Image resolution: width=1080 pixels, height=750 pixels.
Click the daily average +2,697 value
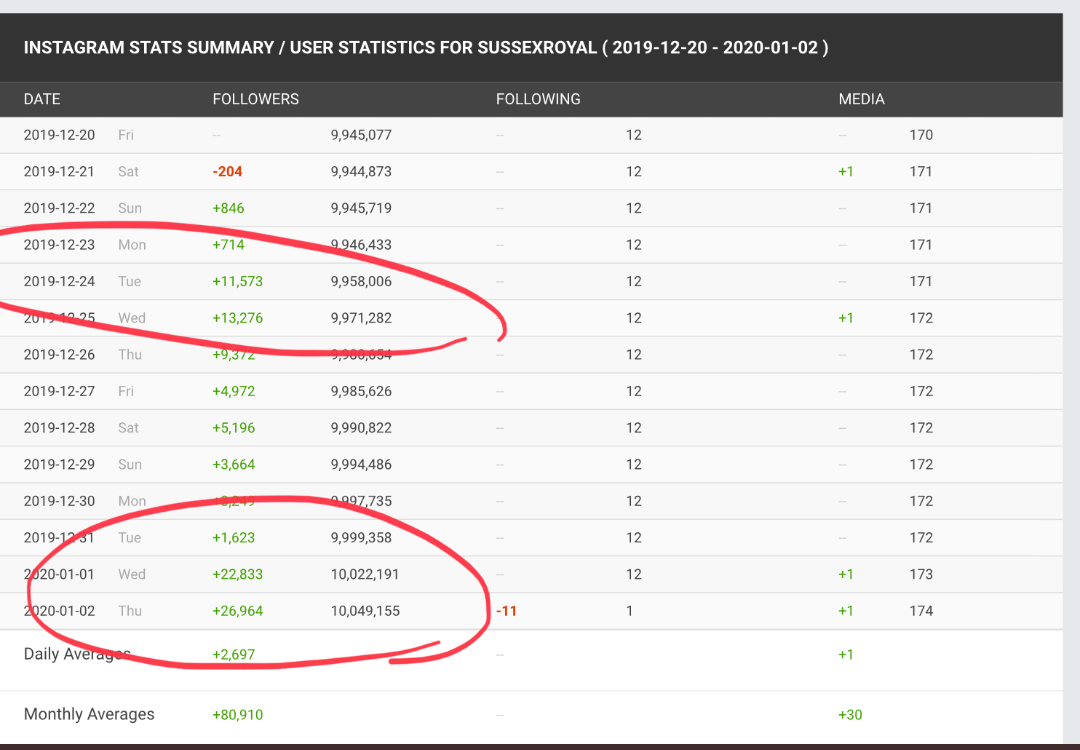(234, 655)
